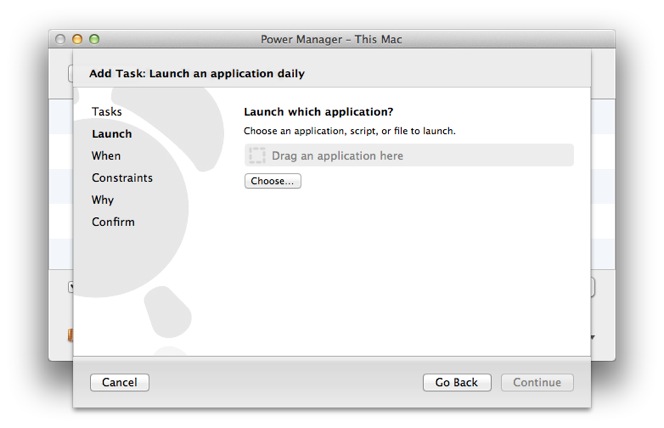Click the Cancel button
Viewport: 664px width, 428px height.
pos(119,382)
